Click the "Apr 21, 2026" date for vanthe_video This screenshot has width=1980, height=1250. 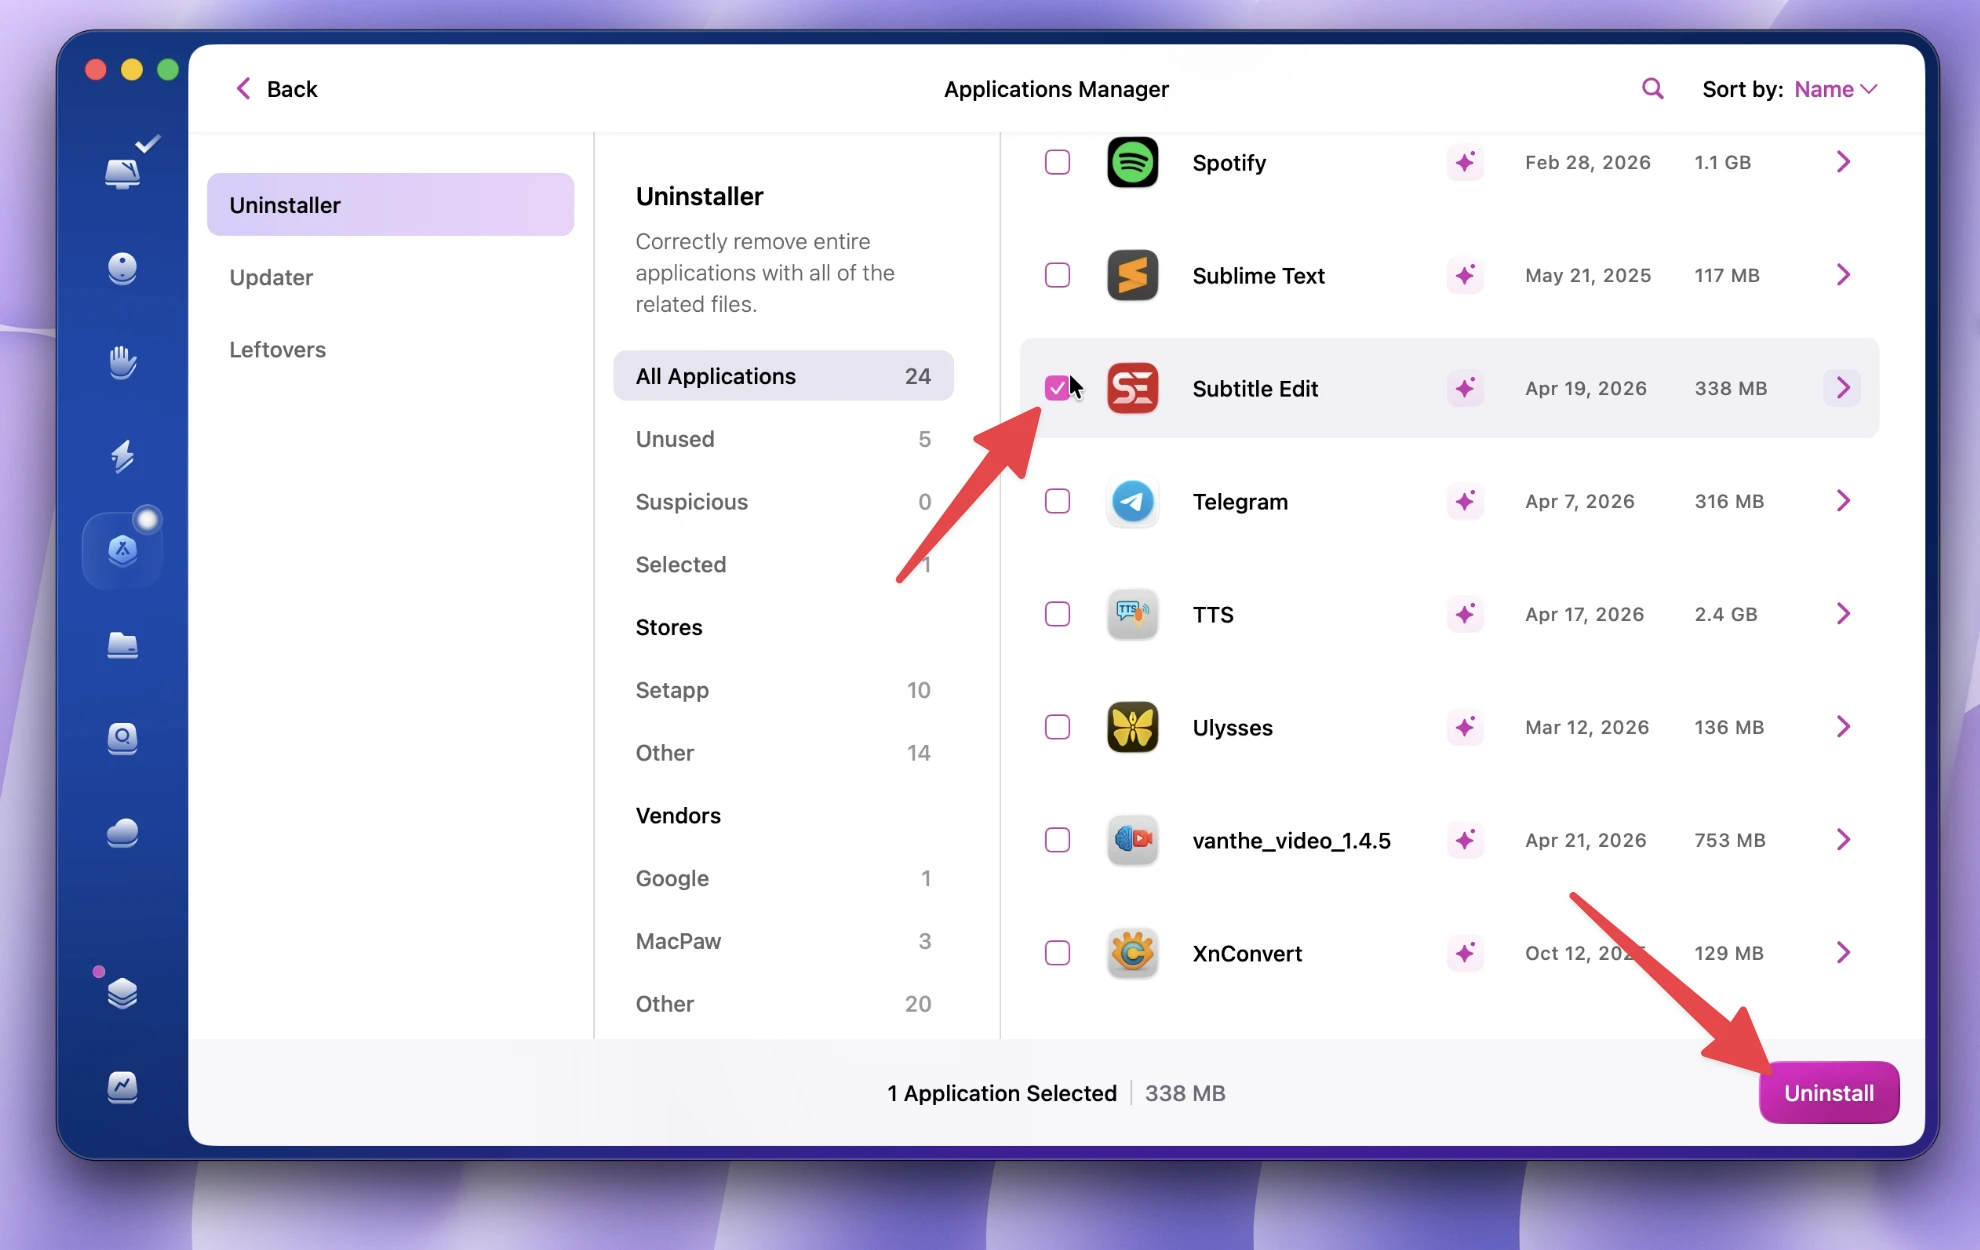[1586, 840]
